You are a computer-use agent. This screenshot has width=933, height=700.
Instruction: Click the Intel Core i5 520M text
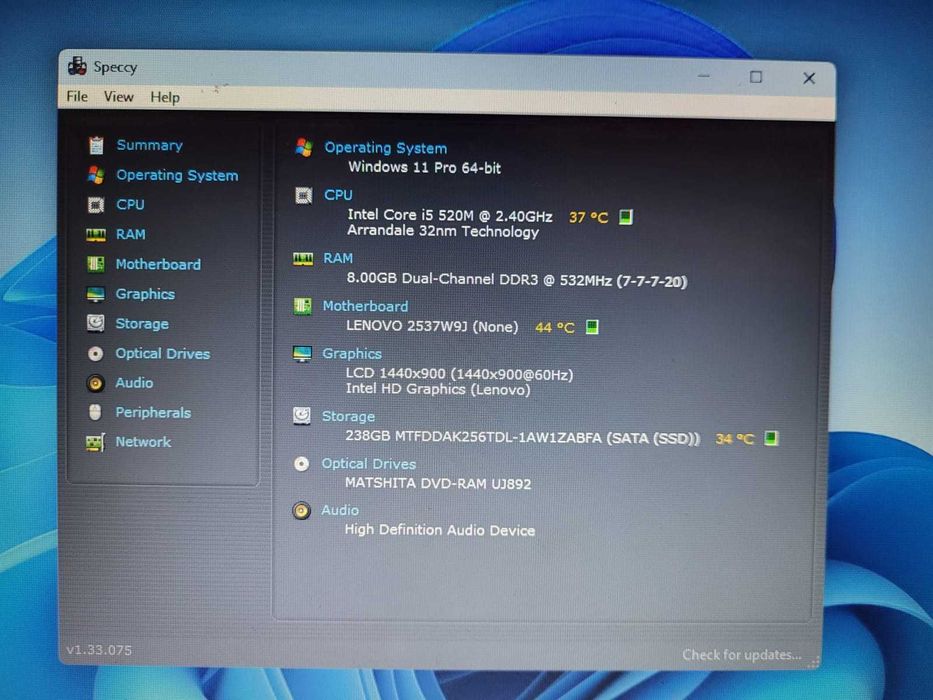(x=450, y=215)
